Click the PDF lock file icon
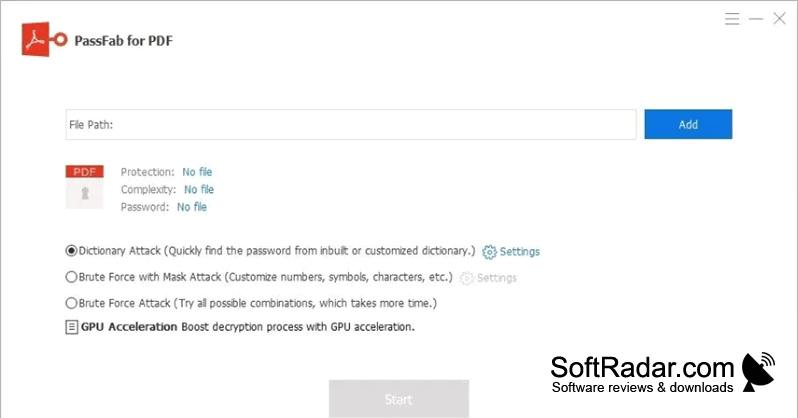798x418 pixels. (84, 187)
